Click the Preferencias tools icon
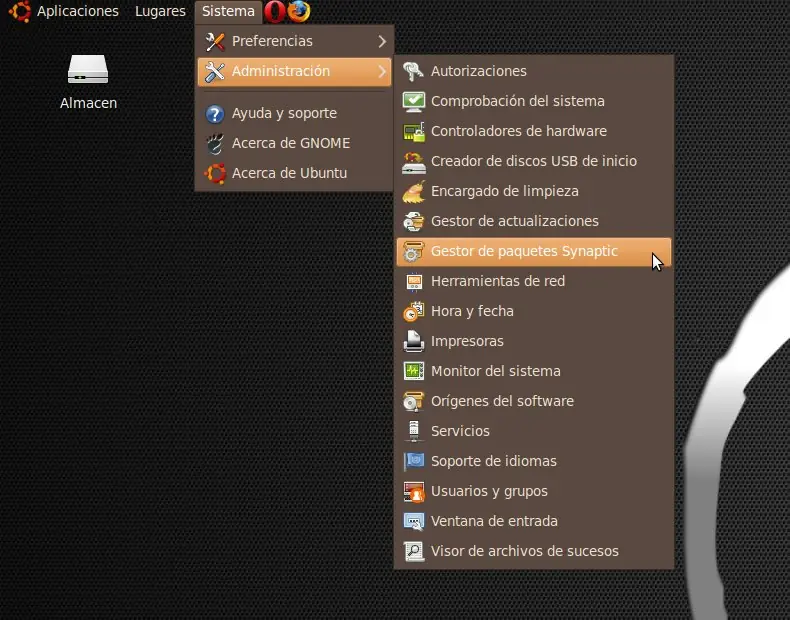The width and height of the screenshot is (790, 620). [x=215, y=42]
